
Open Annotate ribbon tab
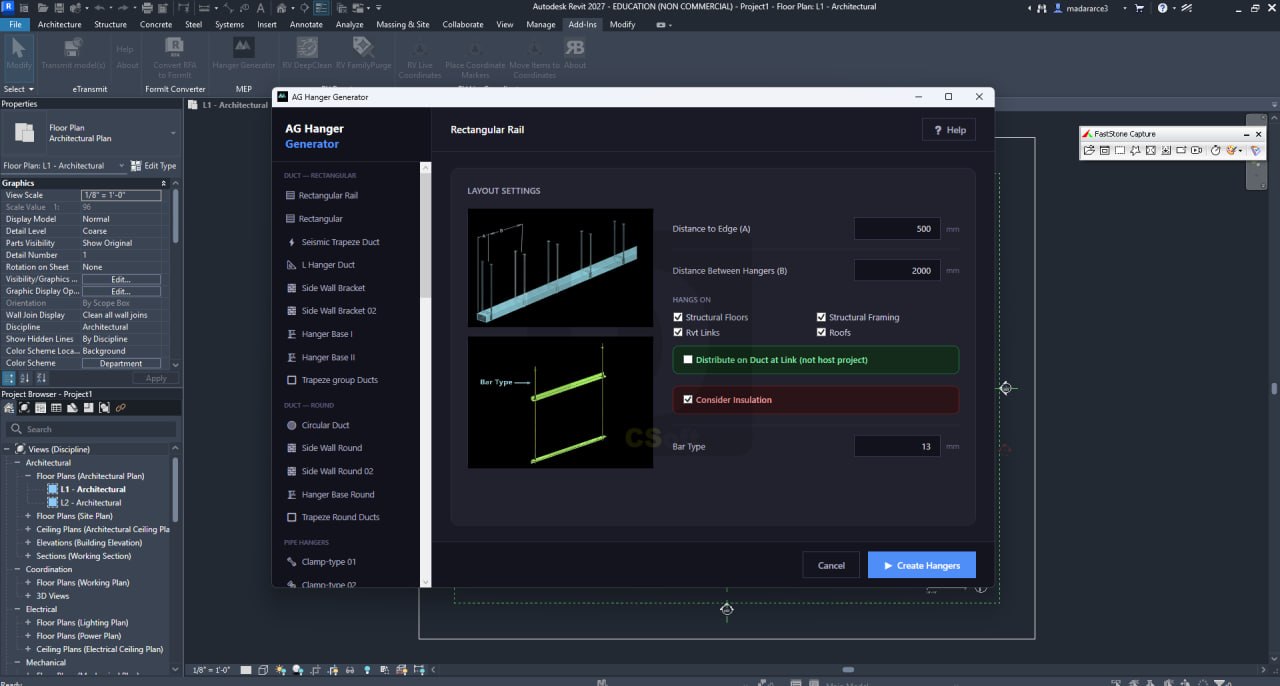tap(306, 24)
